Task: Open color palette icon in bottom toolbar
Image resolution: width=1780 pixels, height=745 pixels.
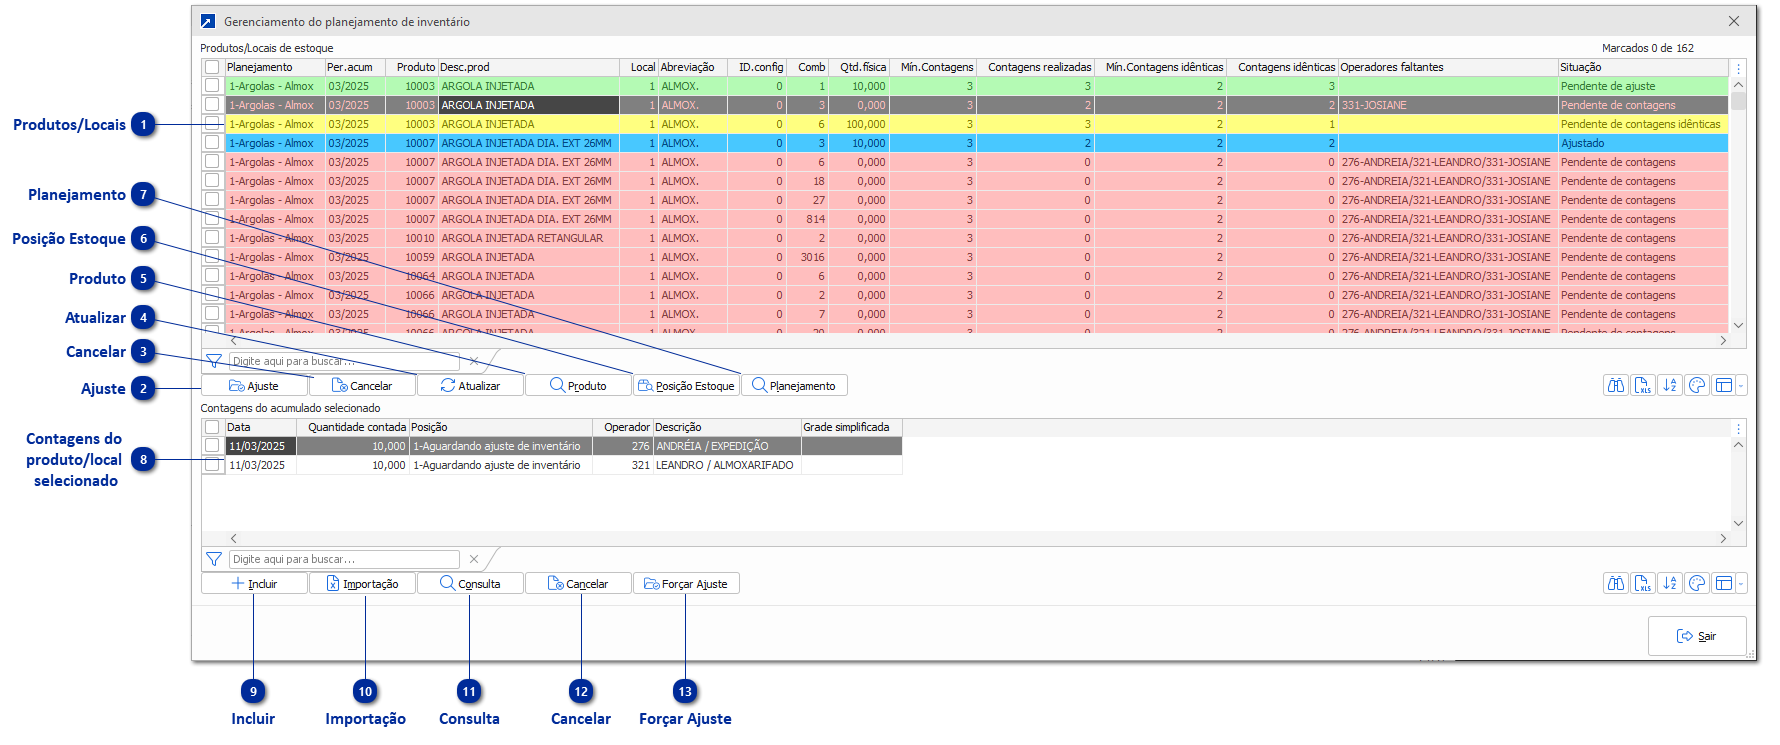Action: (x=1697, y=583)
